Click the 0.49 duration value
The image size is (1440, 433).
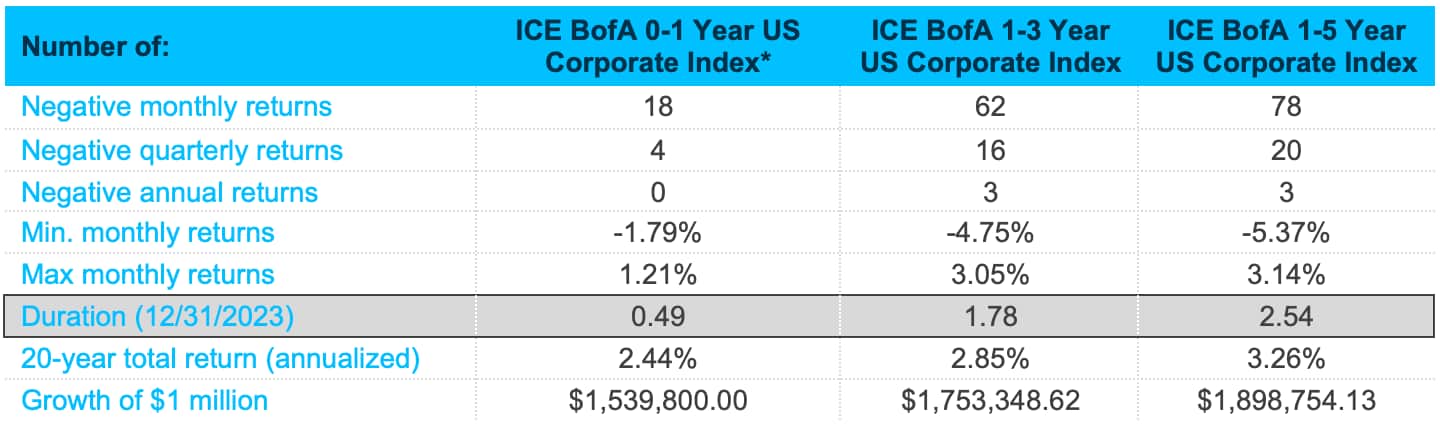click(656, 317)
